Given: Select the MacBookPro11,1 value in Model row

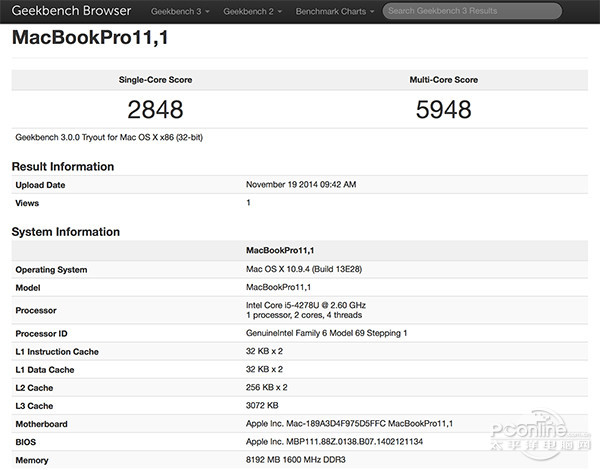Looking at the screenshot, I should [x=279, y=287].
